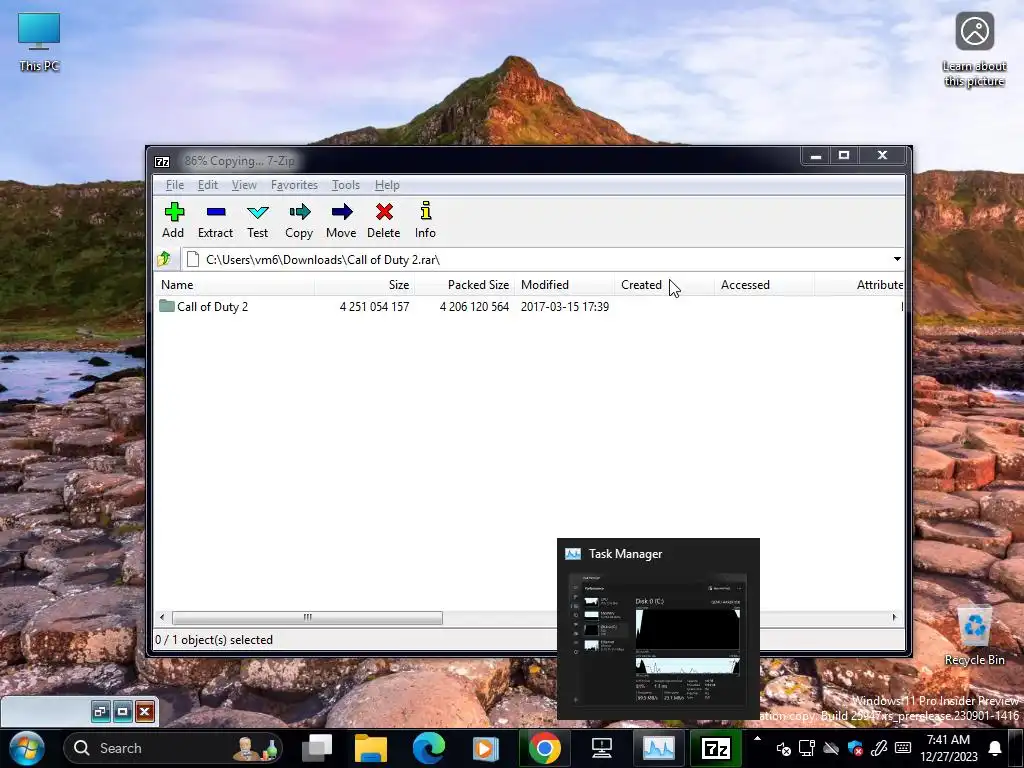Click the 7-Zip title bar icon
The height and width of the screenshot is (768, 1024).
tap(162, 161)
